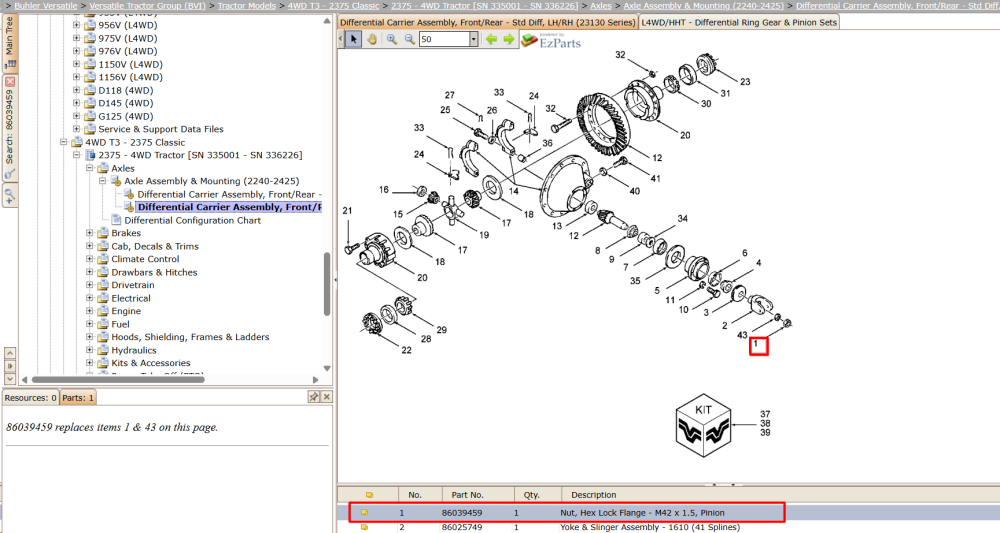The height and width of the screenshot is (533, 1000).
Task: Zoom out of the diagram
Action: 409,40
